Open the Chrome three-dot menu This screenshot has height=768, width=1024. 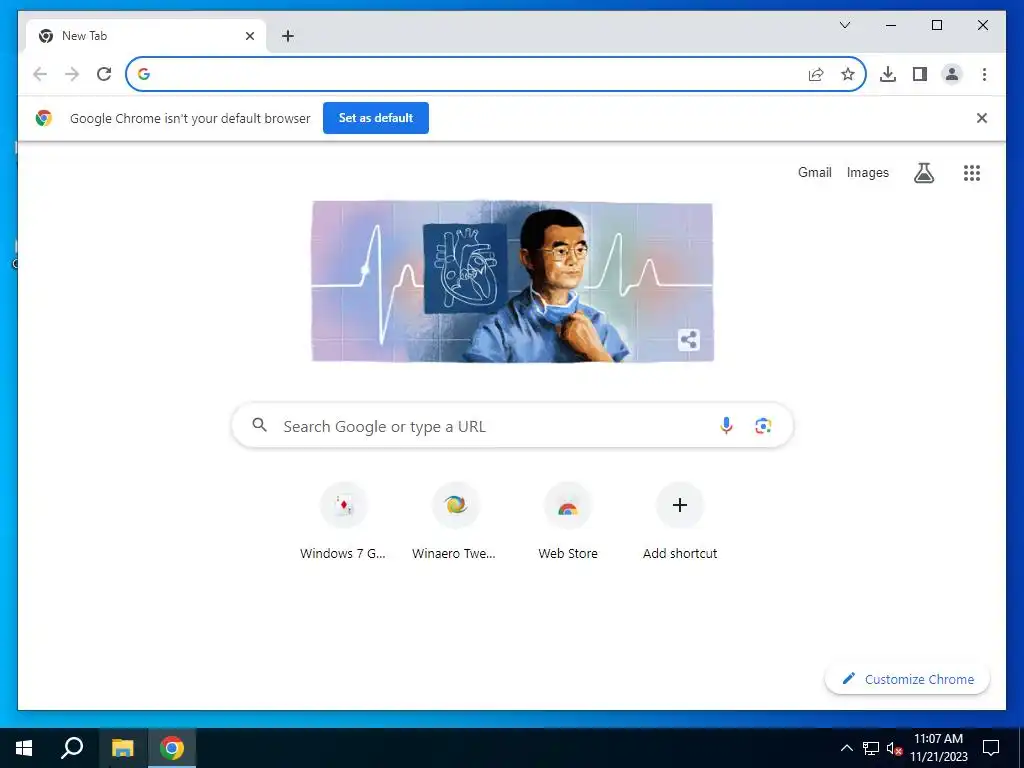tap(984, 74)
